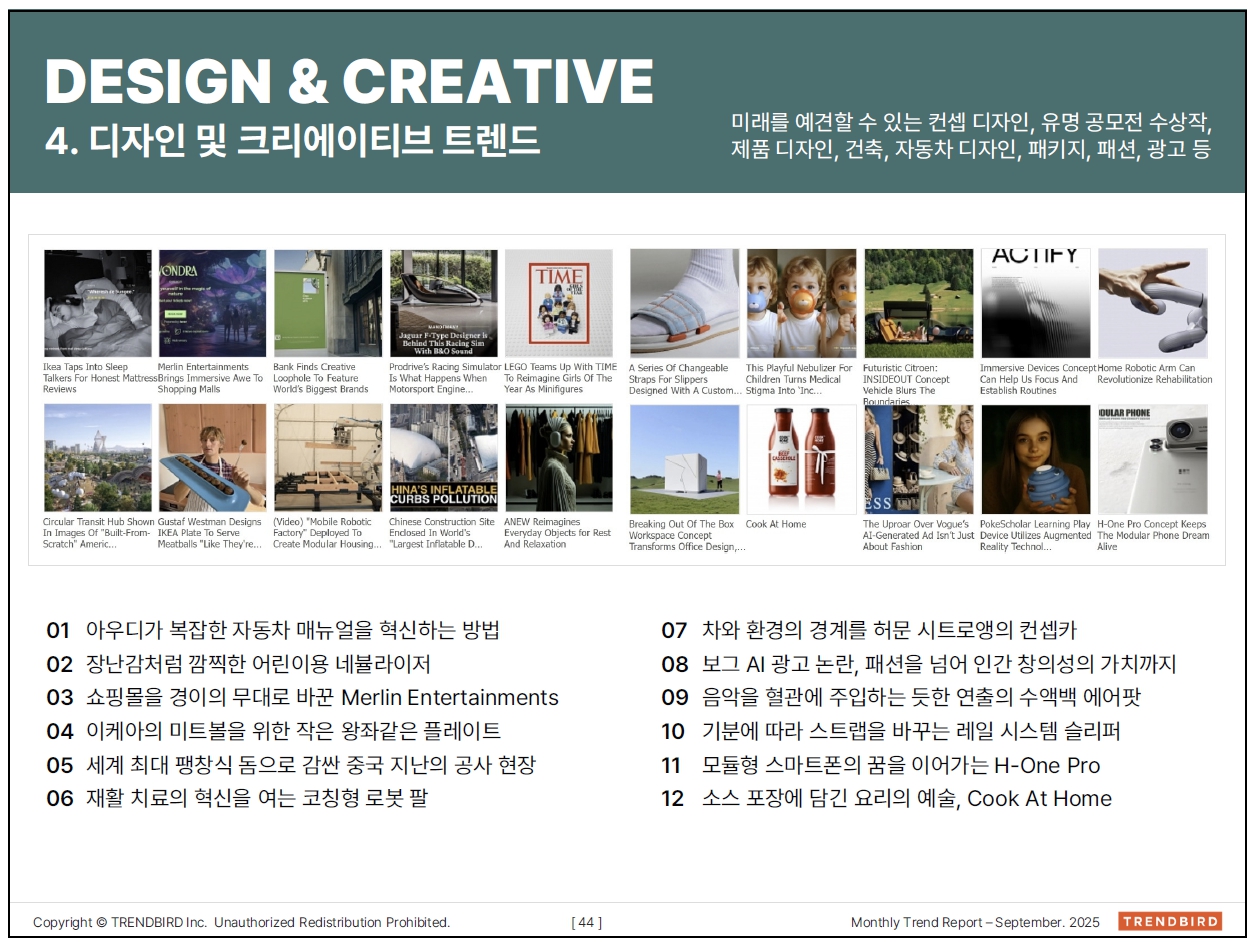Select list item 10 about 레일 시스템 슬리퍼
Viewport: 1254px width, 942px height.
coord(891,731)
